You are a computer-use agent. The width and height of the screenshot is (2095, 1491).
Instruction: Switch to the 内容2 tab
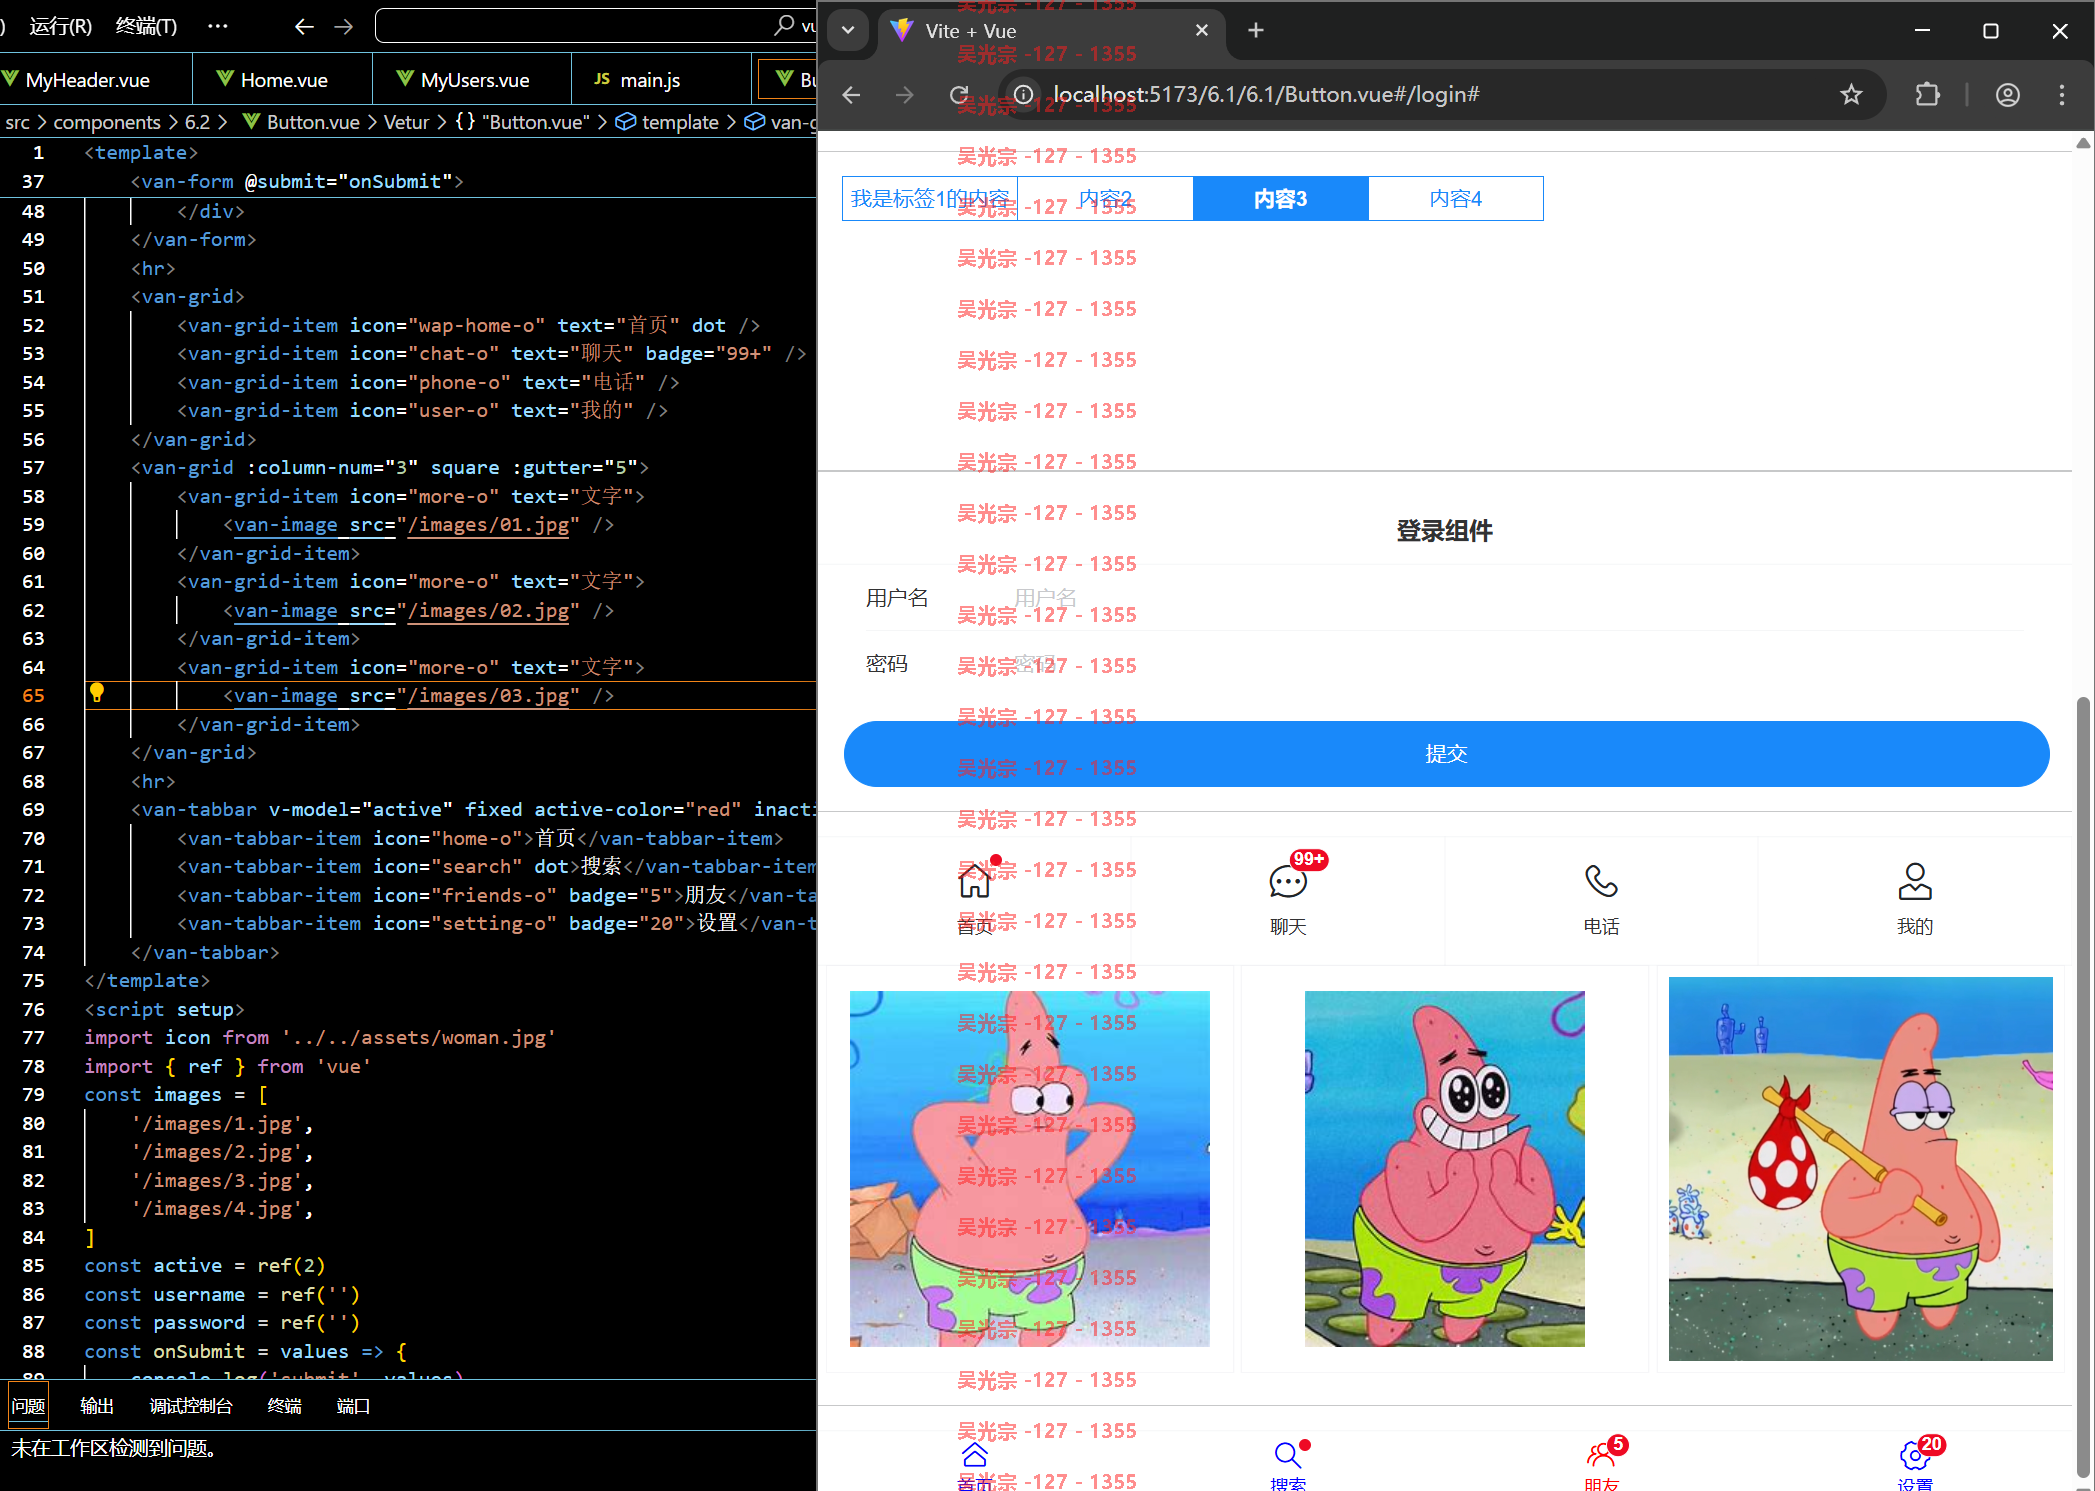pos(1105,199)
